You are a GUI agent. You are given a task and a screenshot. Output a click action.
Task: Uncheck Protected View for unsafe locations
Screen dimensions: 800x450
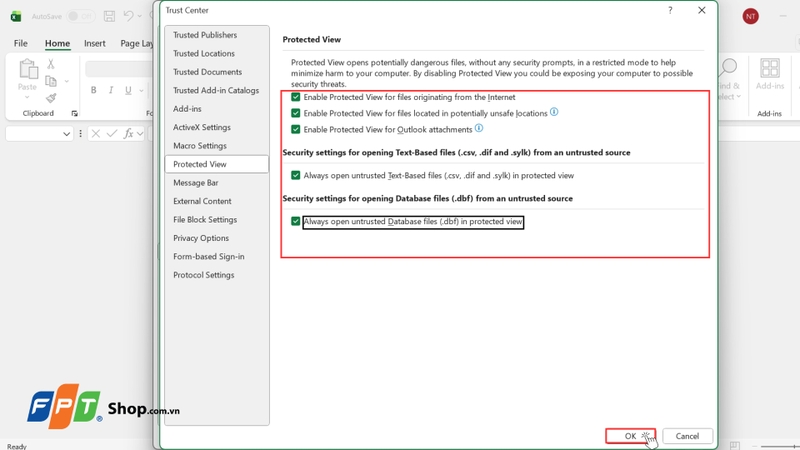coord(295,113)
